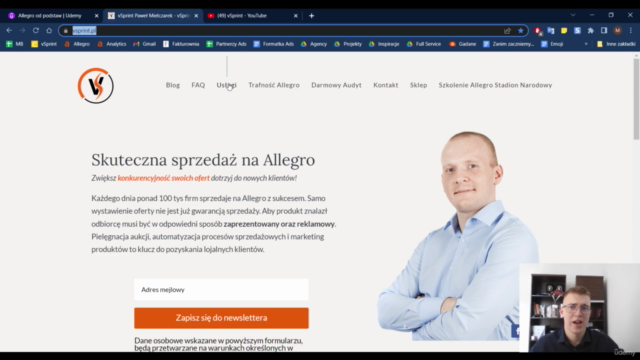640x360 pixels.
Task: Reload the current page
Action: point(36,31)
